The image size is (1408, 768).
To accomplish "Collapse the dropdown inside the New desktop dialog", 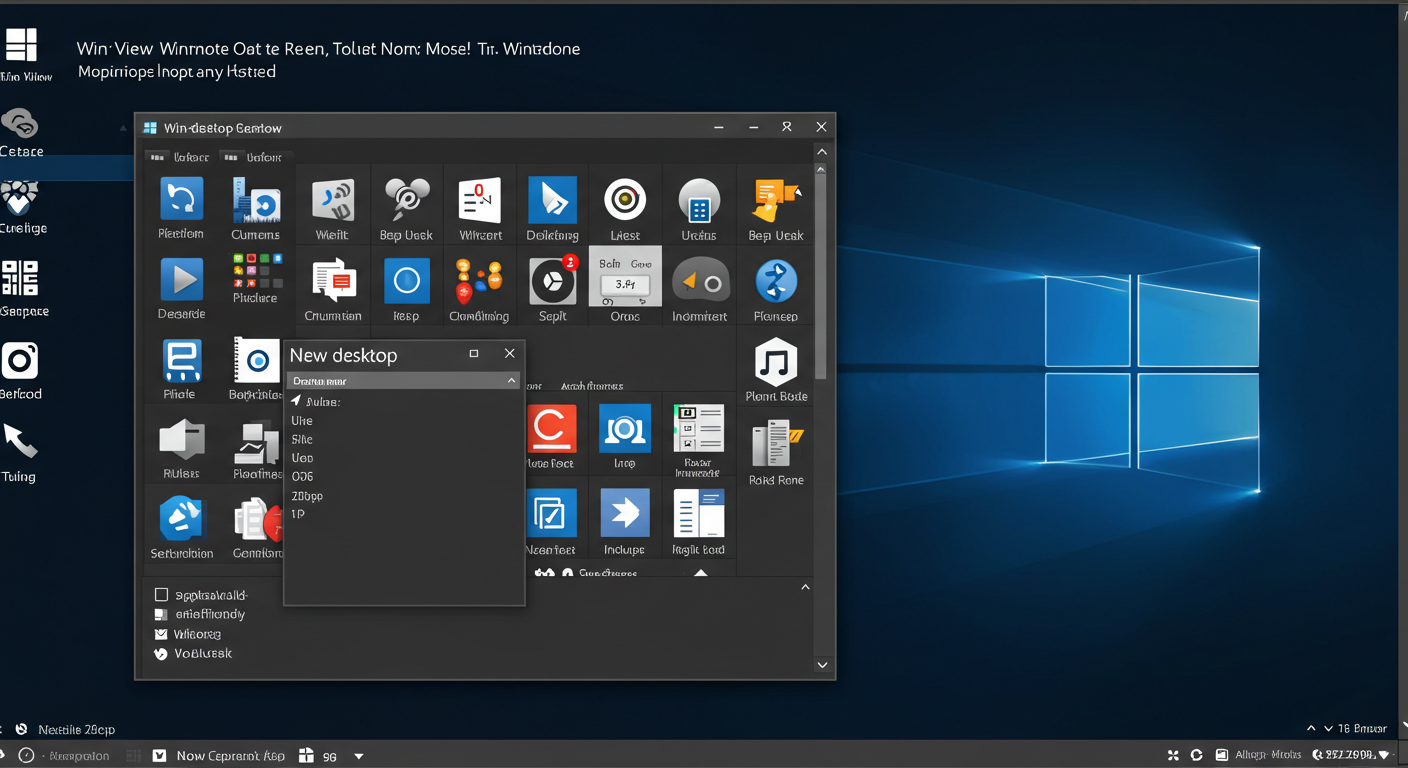I will pos(511,380).
